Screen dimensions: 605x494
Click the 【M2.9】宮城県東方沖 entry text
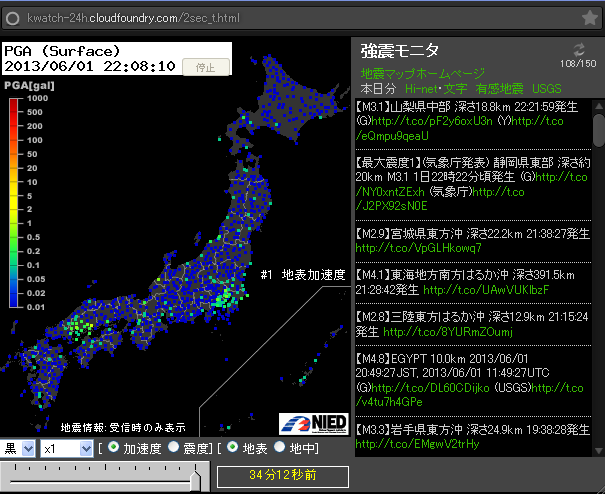473,233
